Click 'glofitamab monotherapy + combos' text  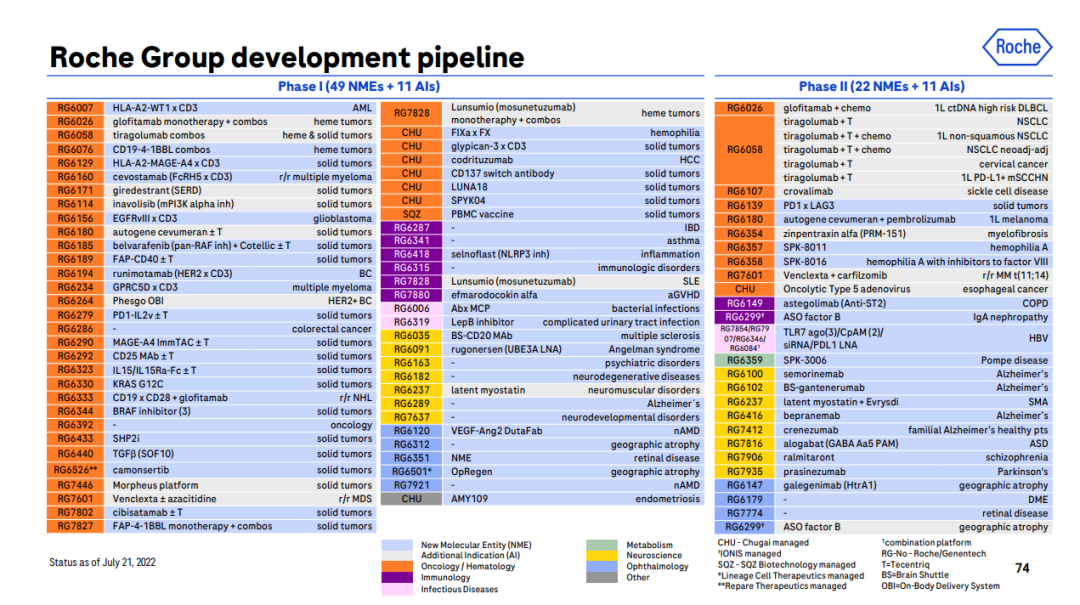tap(190, 122)
